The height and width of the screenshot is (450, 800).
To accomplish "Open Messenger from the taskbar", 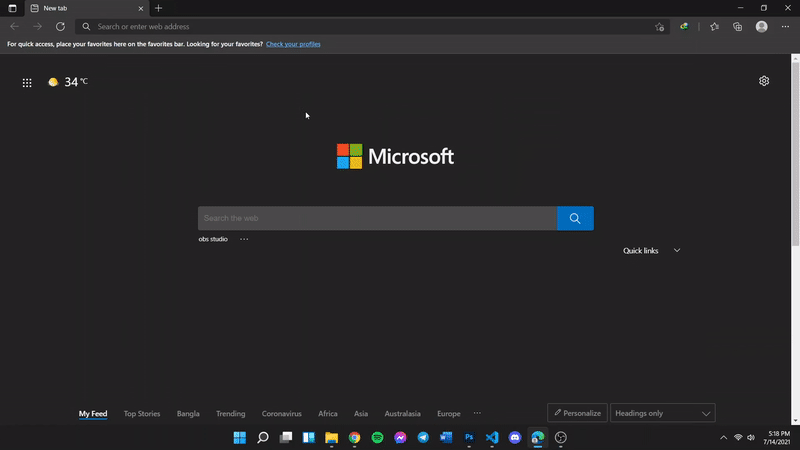I will (401, 437).
